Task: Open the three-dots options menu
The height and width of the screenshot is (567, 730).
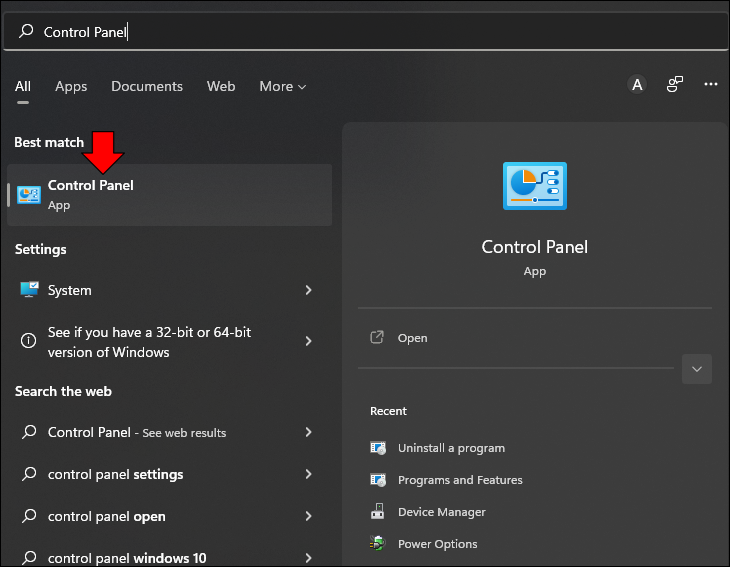Action: tap(710, 84)
